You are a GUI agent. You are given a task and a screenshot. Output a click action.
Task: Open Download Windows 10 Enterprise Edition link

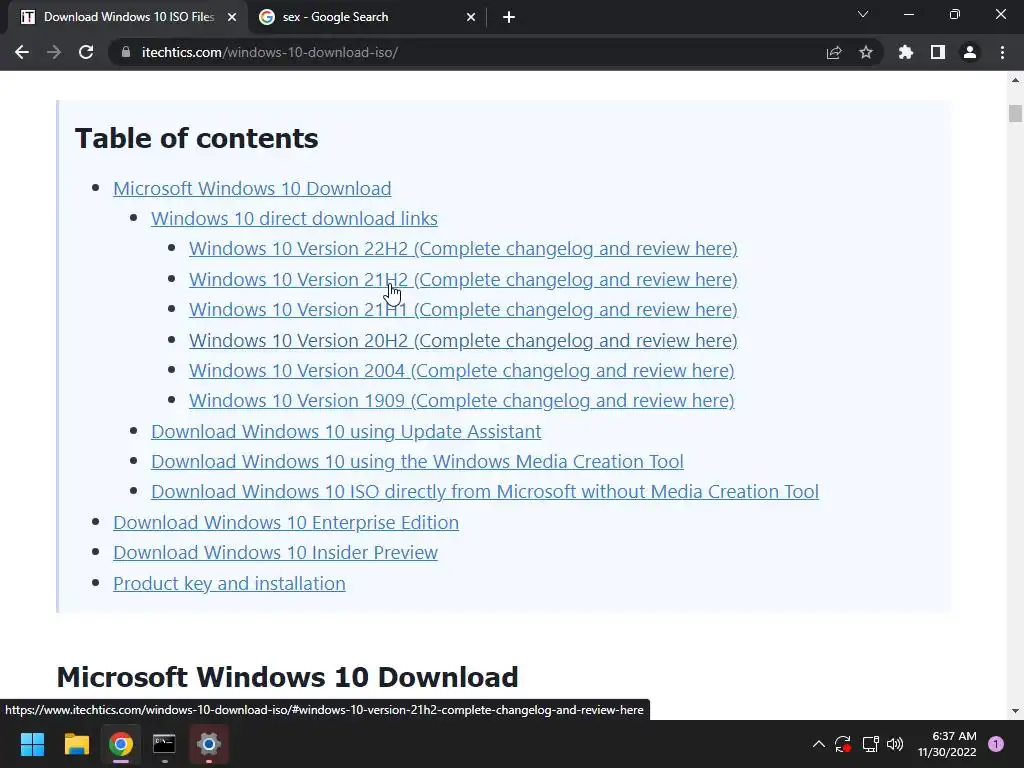point(286,522)
